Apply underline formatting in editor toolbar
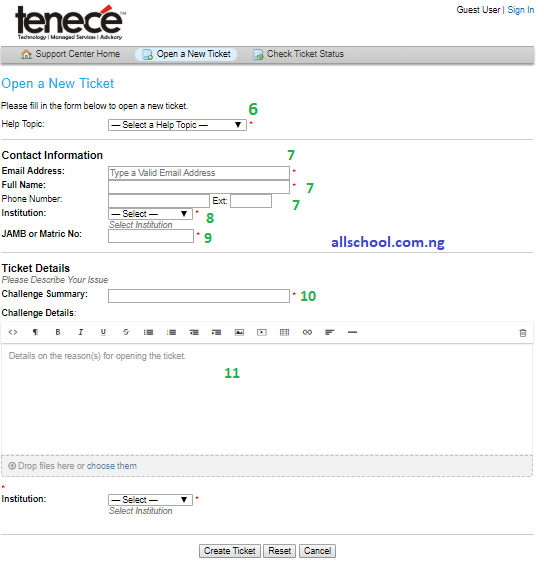Image resolution: width=544 pixels, height=571 pixels. [x=103, y=332]
